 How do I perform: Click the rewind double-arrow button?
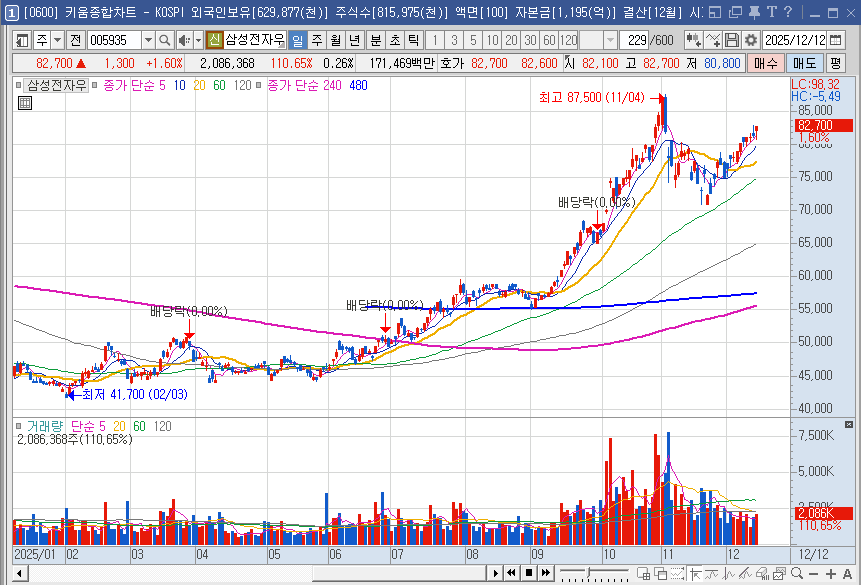[x=511, y=573]
